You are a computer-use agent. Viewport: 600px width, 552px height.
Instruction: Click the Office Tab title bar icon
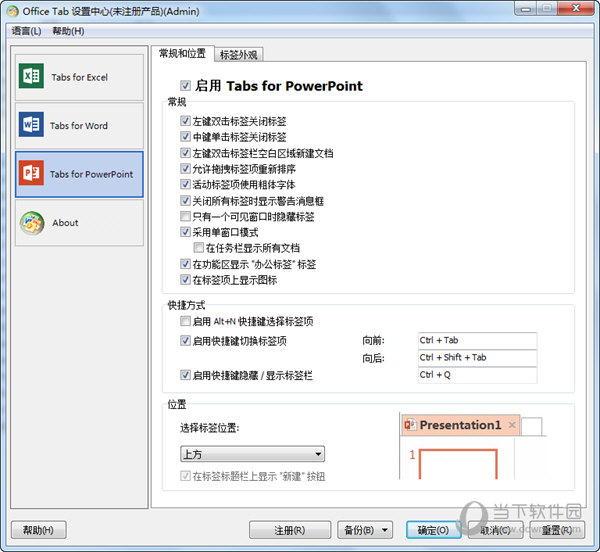point(13,11)
